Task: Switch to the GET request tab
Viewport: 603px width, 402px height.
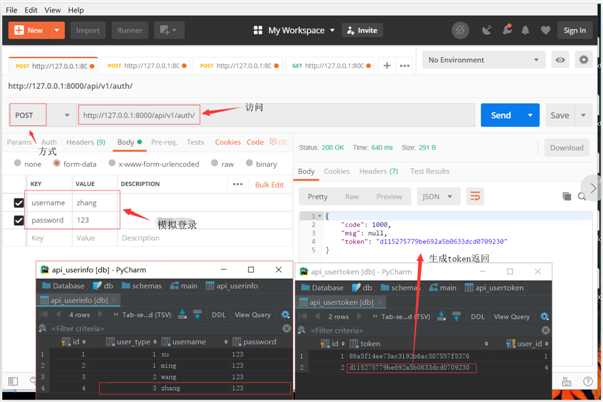Action: (331, 66)
